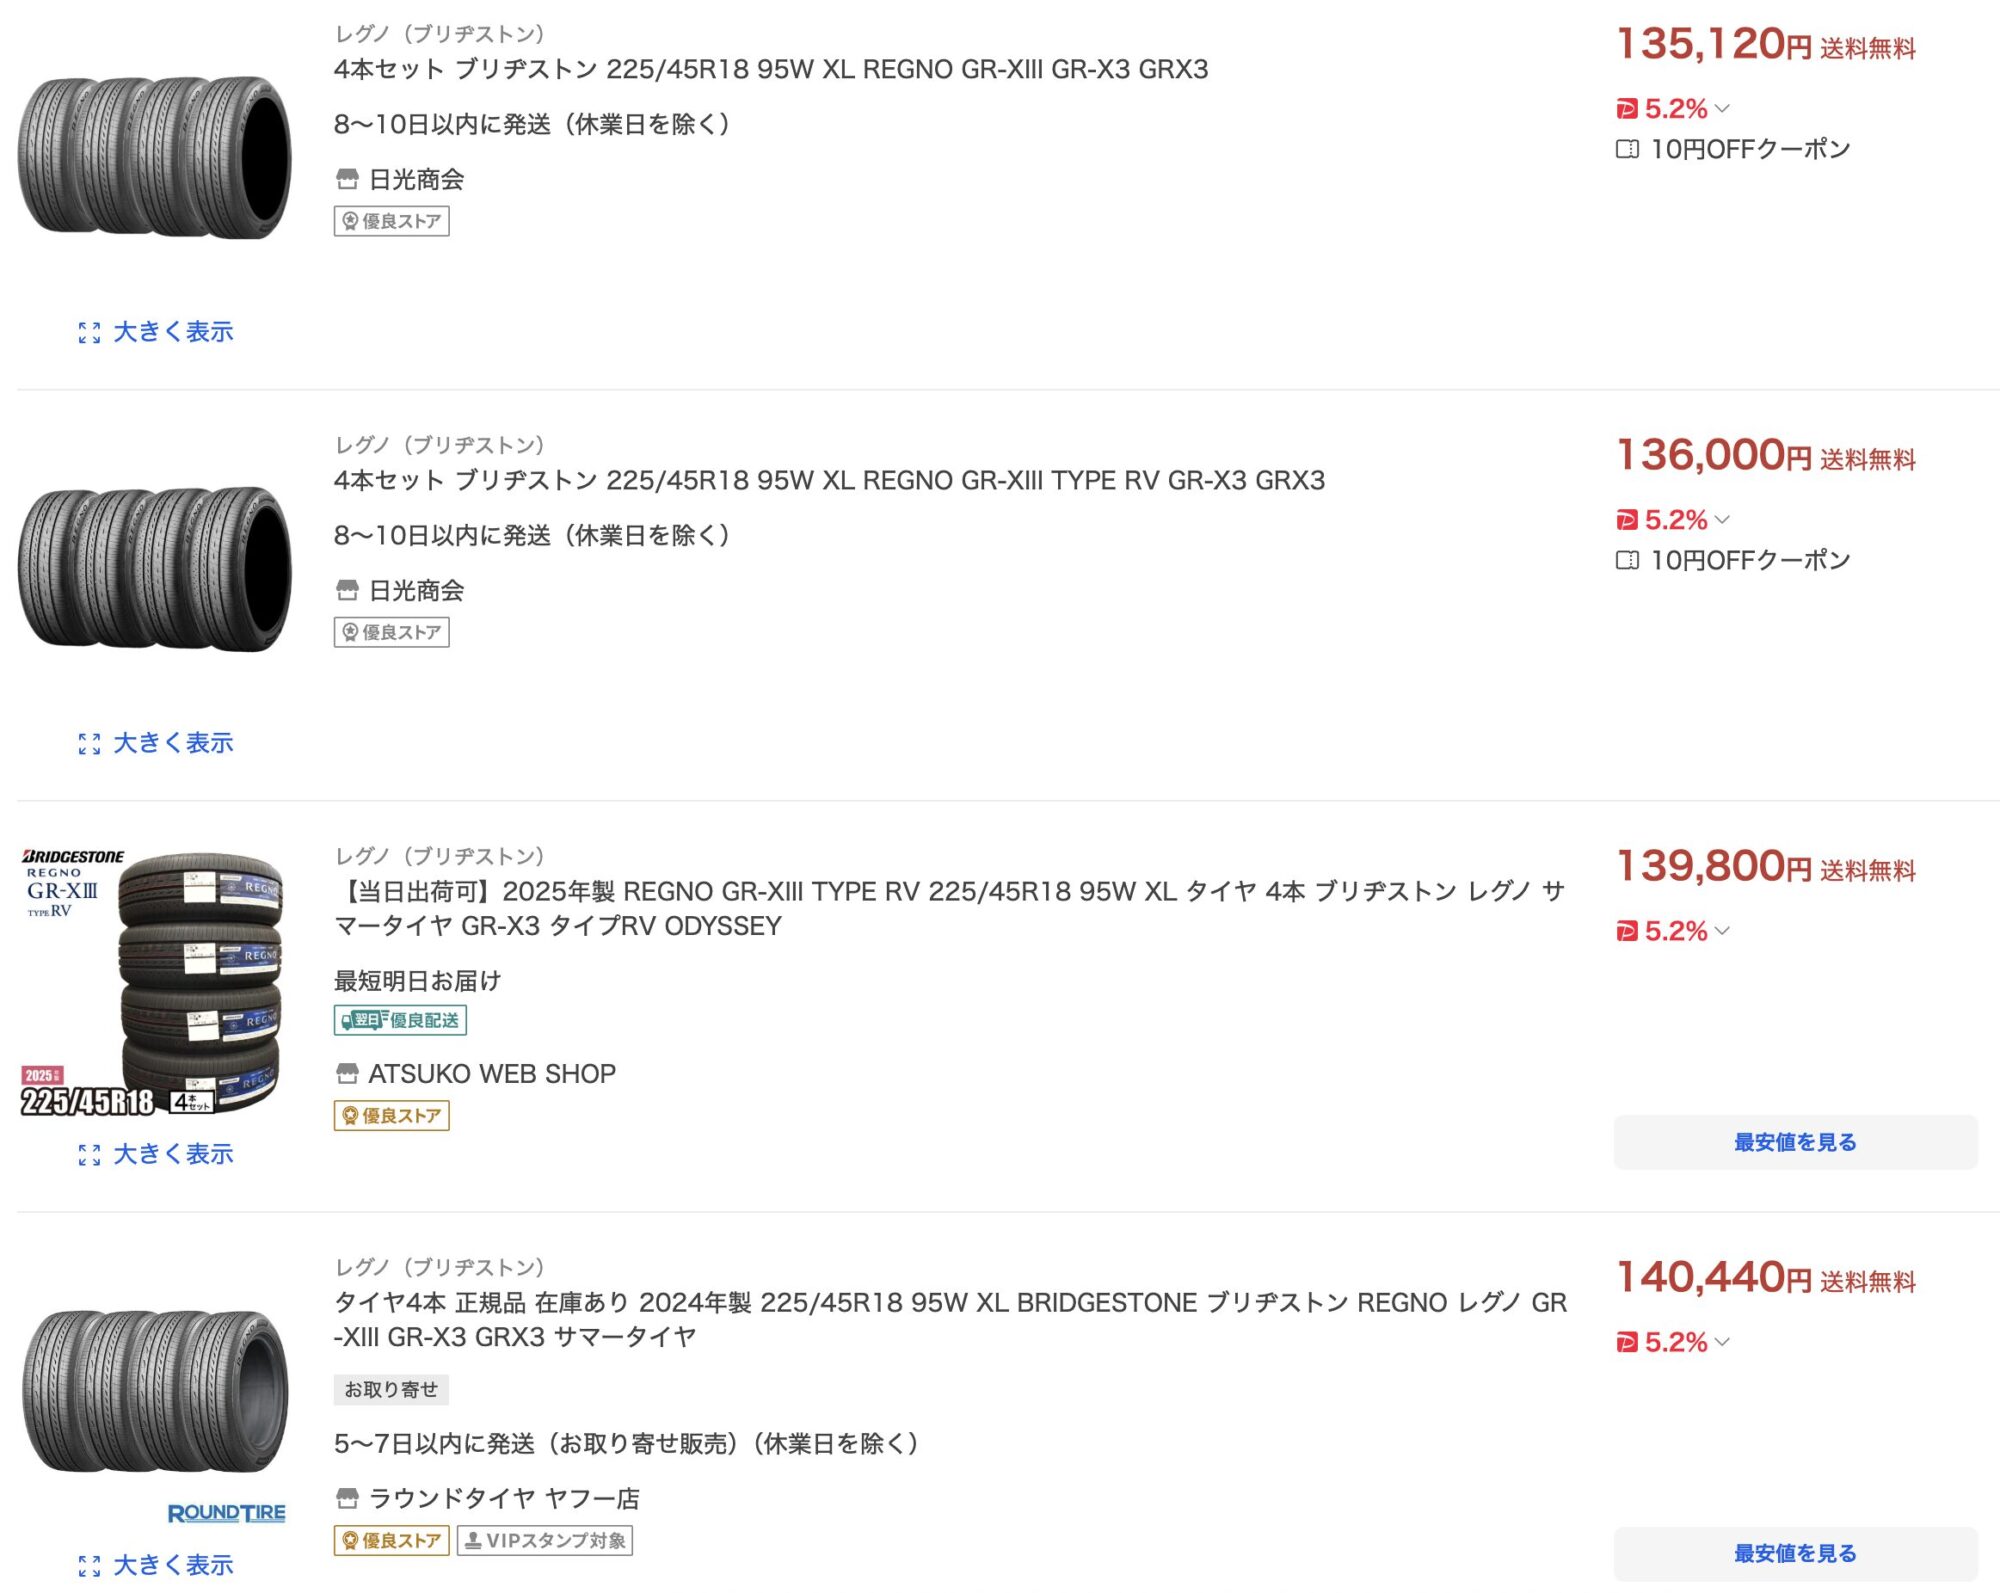This screenshot has width=2000, height=1593.
Task: Click the PayPay icon under the 139,800円 price
Action: click(x=1627, y=931)
